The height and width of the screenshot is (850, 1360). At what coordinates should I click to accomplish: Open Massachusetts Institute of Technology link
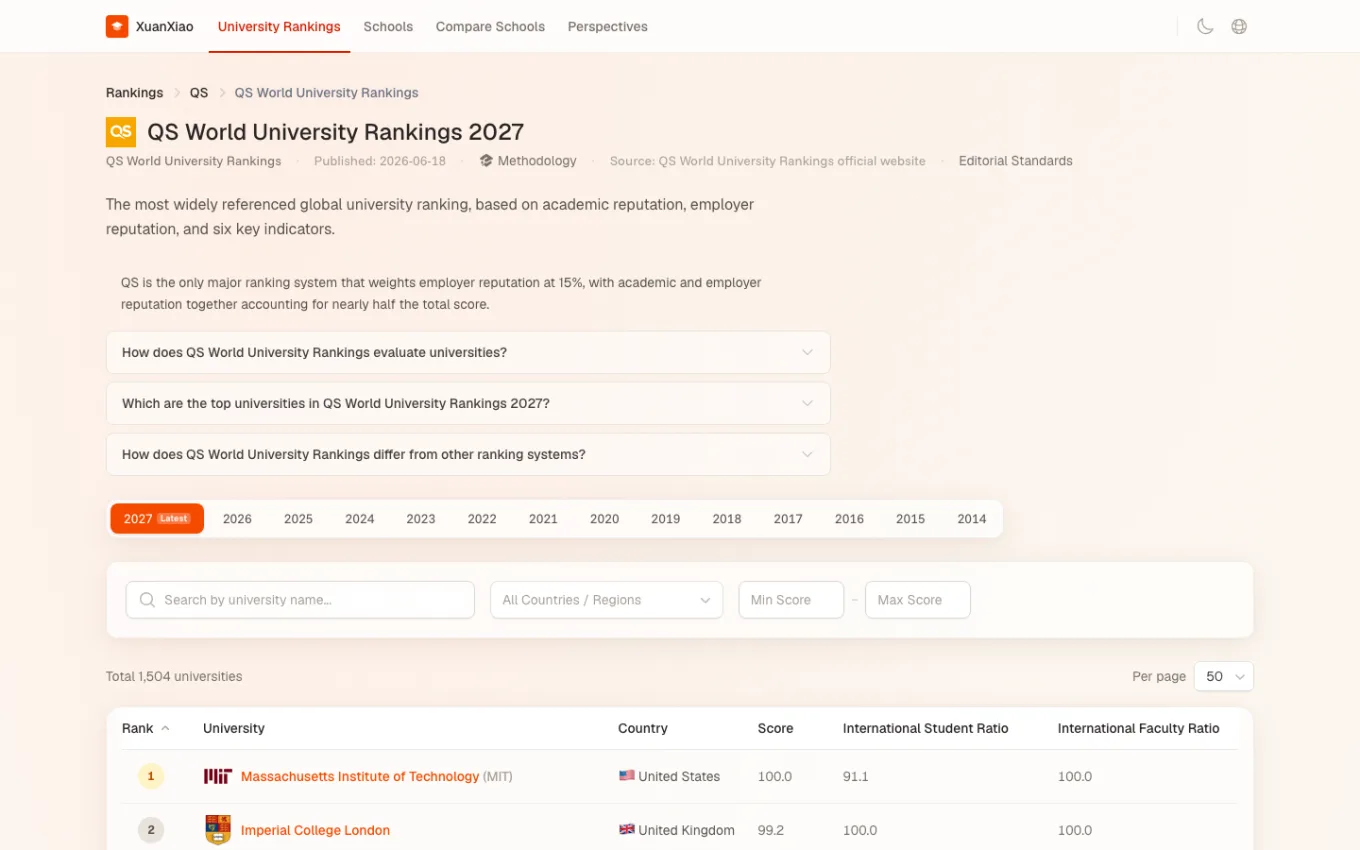pyautogui.click(x=360, y=776)
